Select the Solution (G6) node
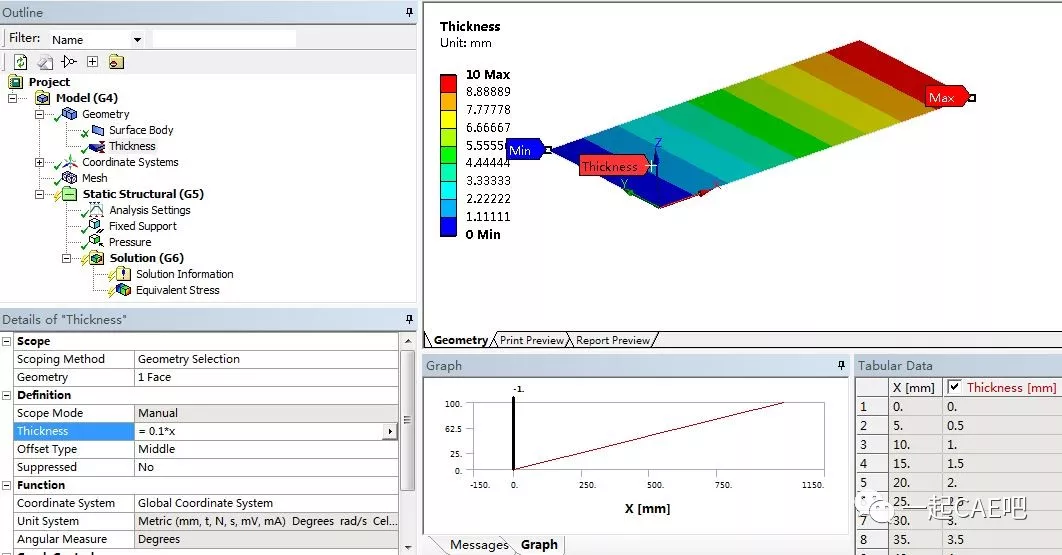The height and width of the screenshot is (555, 1062). click(146, 258)
